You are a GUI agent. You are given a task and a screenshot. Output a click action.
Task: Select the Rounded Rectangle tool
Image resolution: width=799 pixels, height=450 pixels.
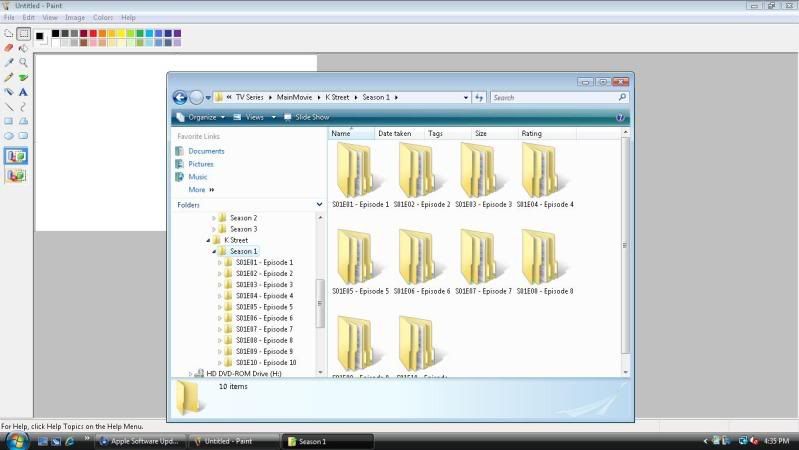pyautogui.click(x=23, y=136)
